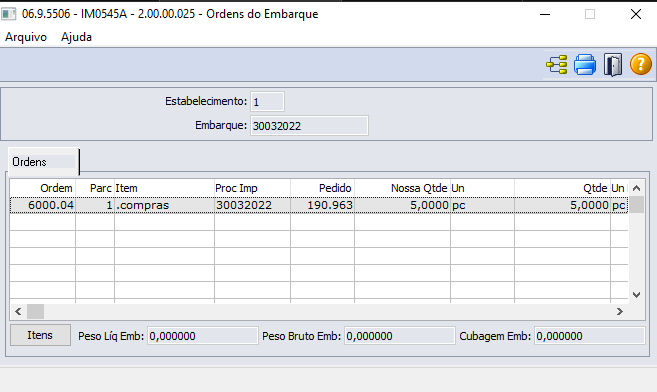
Task: Click the Qtde column header
Action: pyautogui.click(x=562, y=188)
